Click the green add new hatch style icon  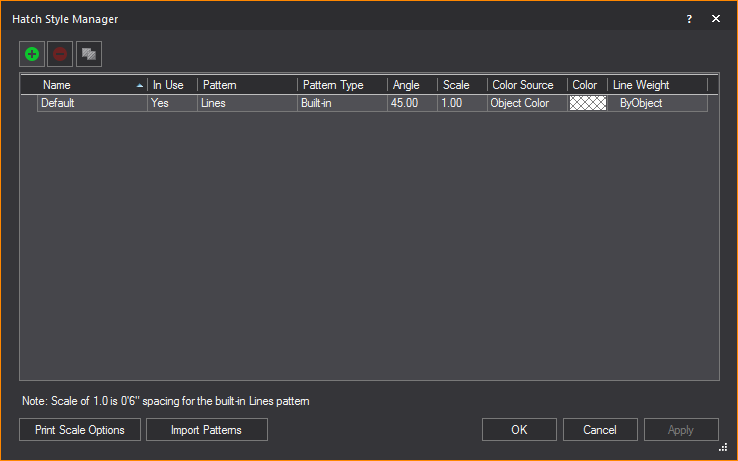(x=32, y=54)
